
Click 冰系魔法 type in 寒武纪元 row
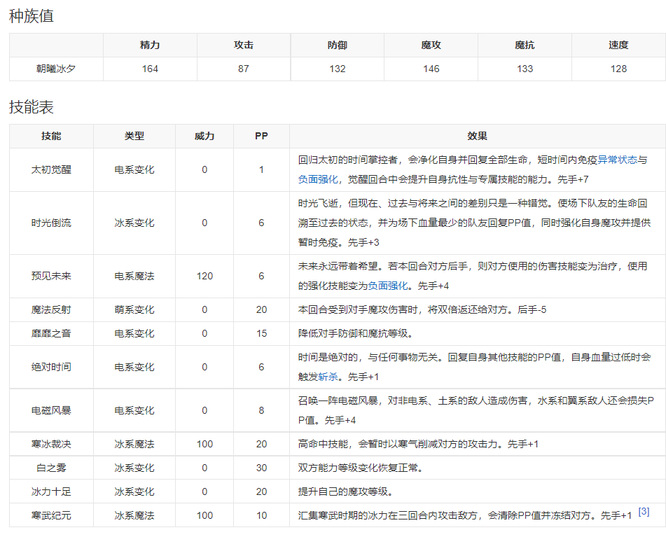point(134,515)
